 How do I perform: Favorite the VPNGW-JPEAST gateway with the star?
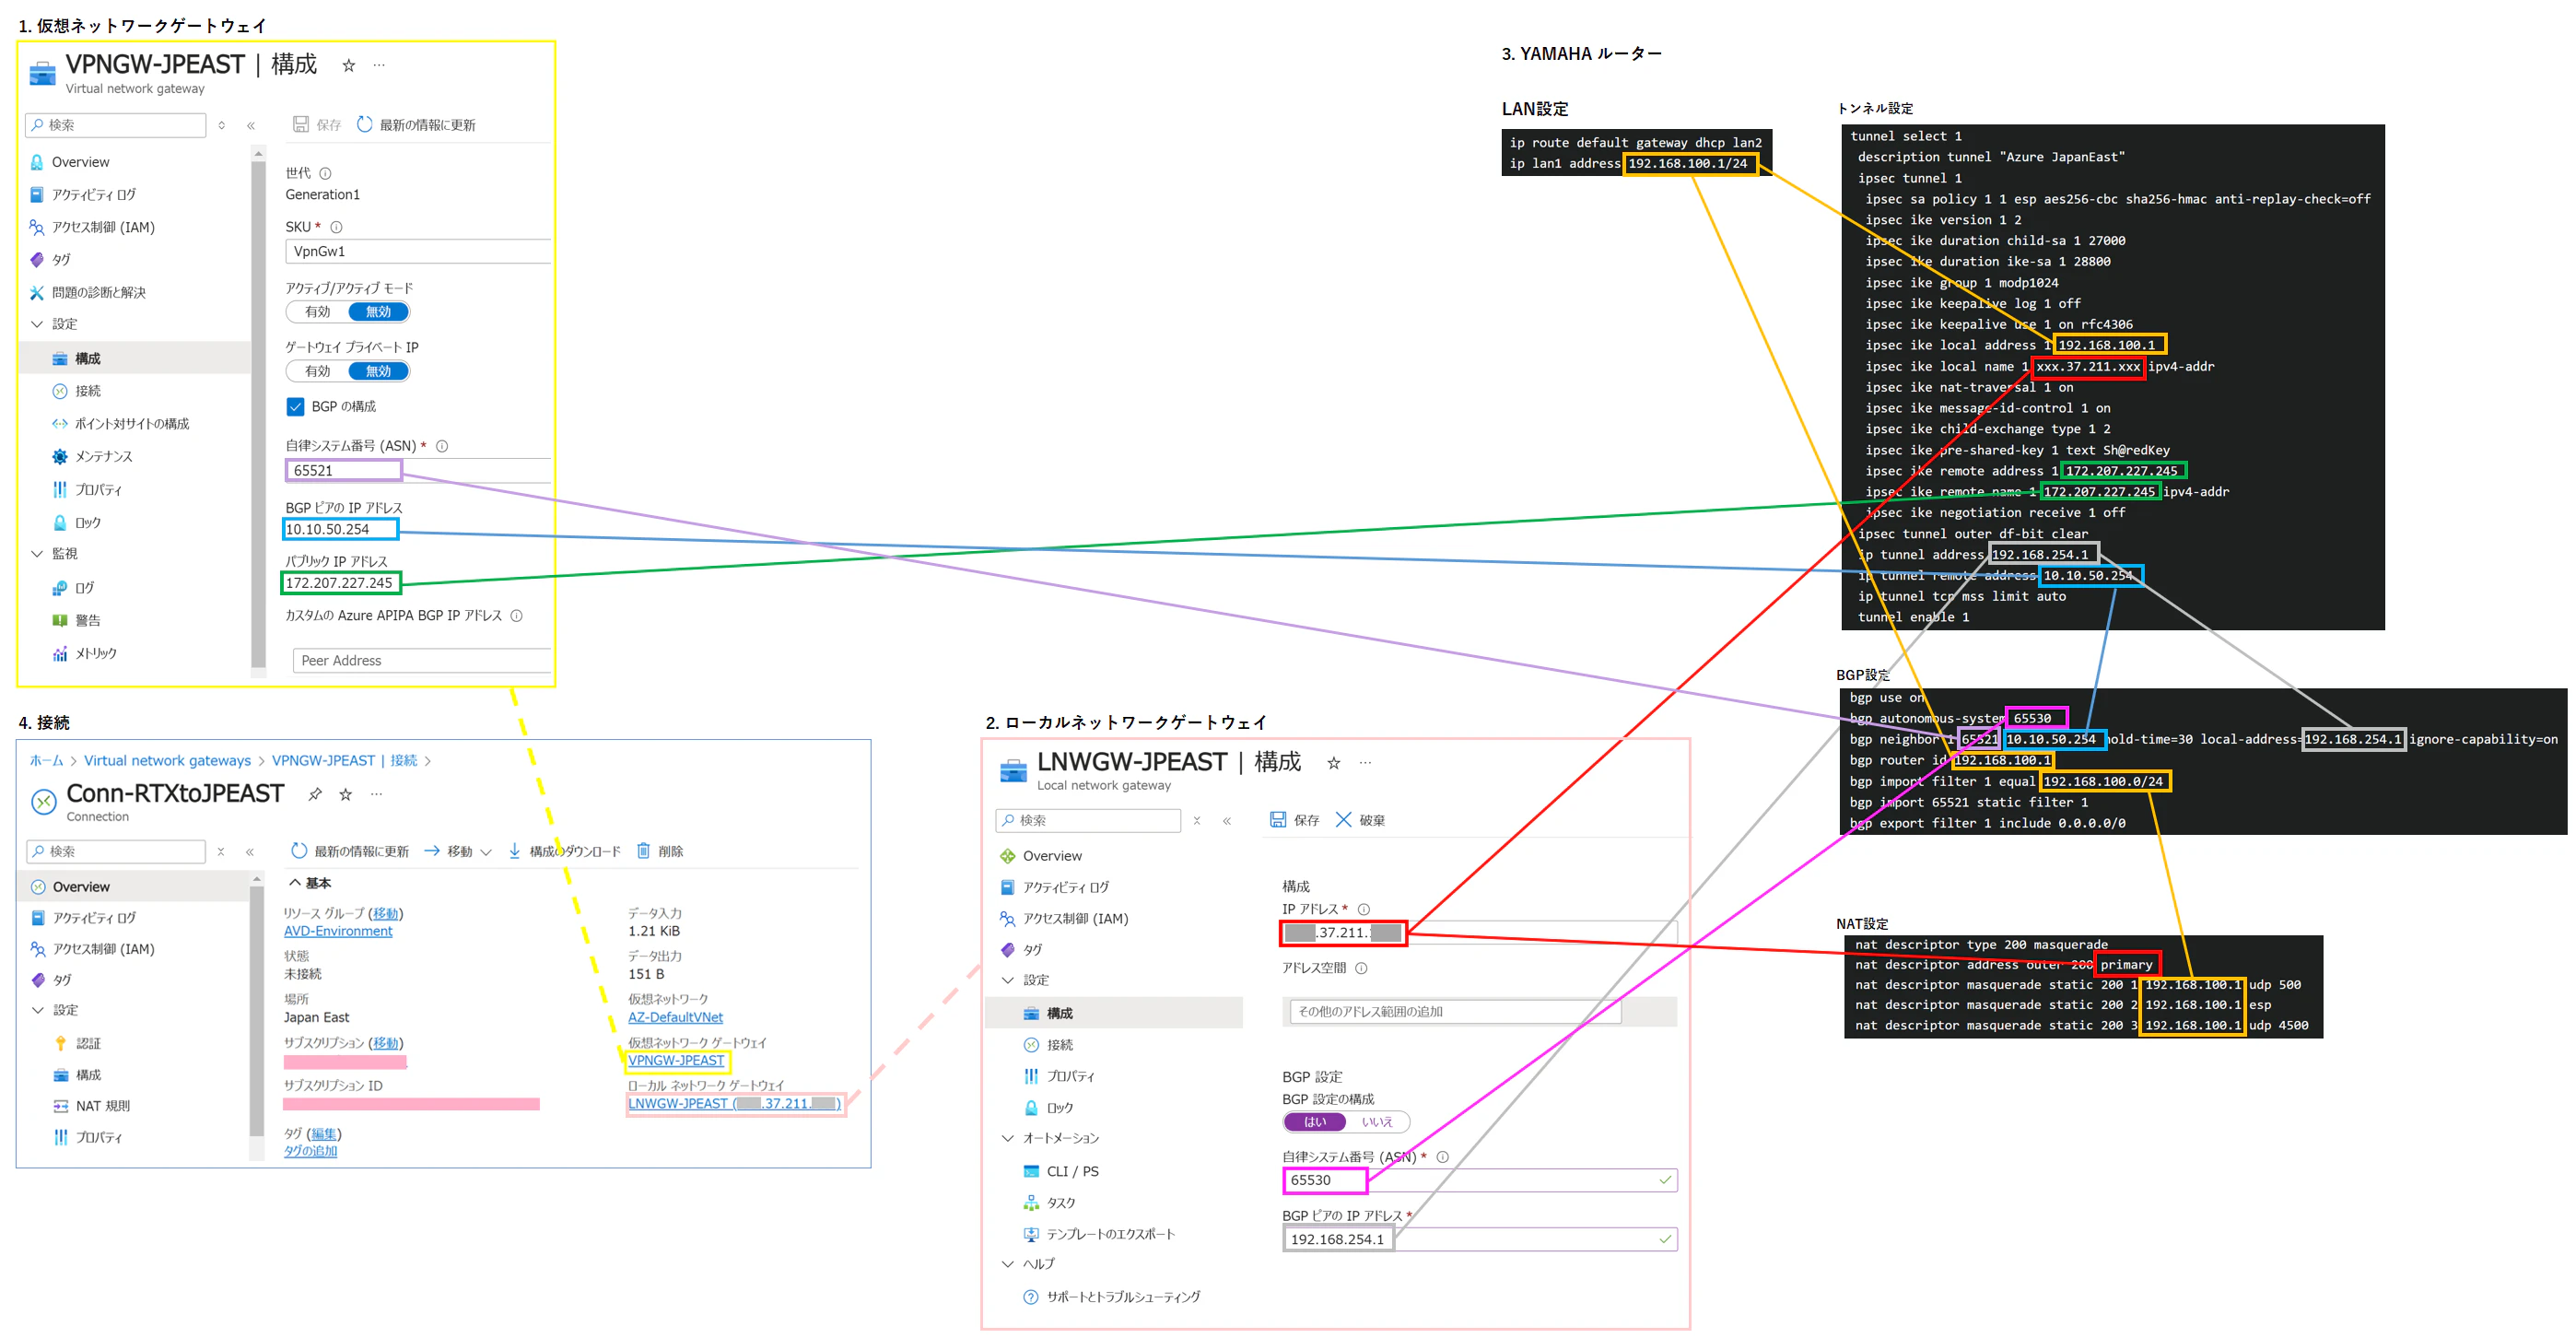(x=348, y=65)
